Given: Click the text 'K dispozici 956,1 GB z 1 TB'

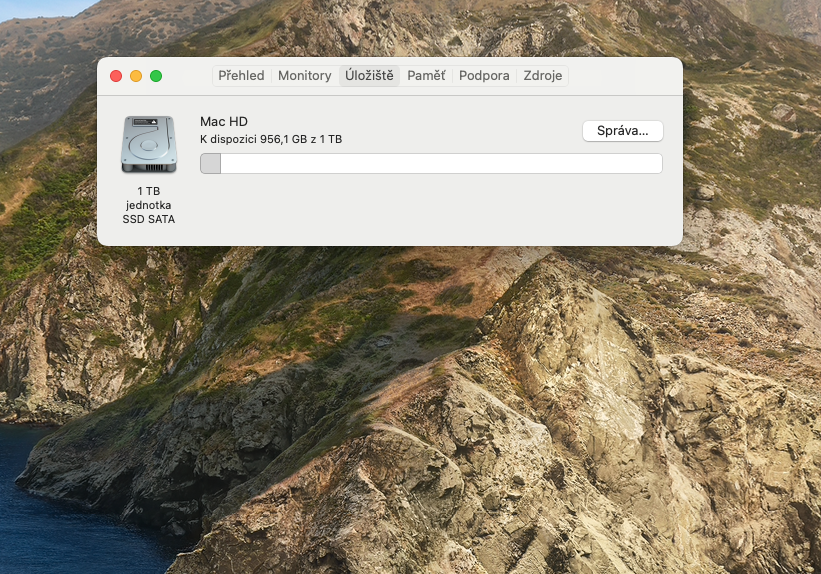Looking at the screenshot, I should click(271, 139).
